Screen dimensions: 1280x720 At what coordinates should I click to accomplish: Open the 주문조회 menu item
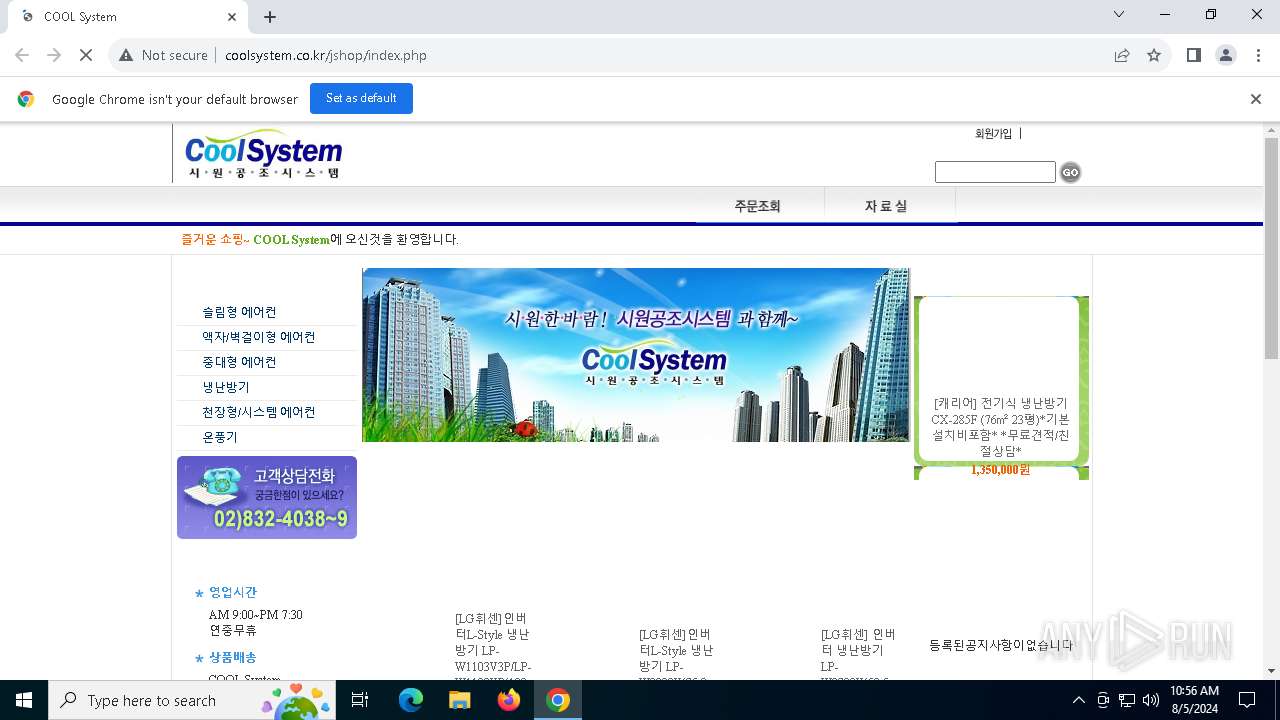757,206
